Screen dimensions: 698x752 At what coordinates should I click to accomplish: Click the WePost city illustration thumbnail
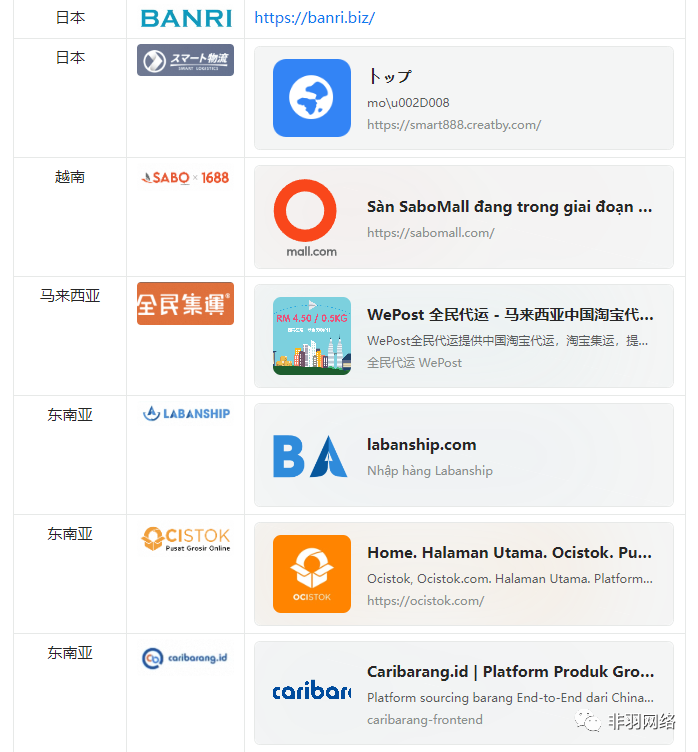(x=311, y=336)
